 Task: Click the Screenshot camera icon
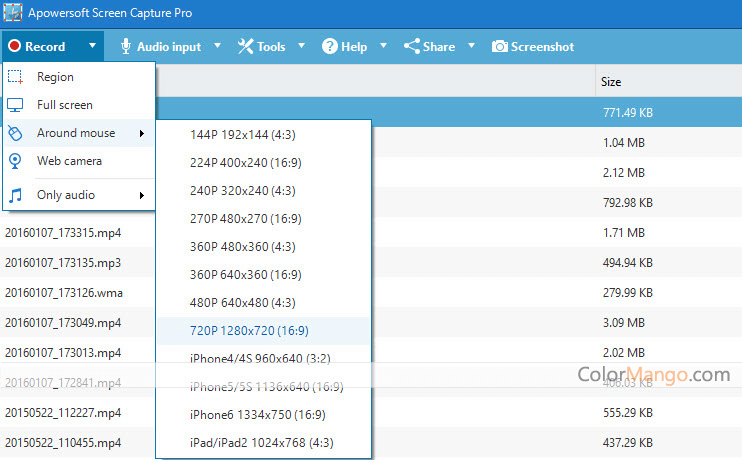(500, 46)
